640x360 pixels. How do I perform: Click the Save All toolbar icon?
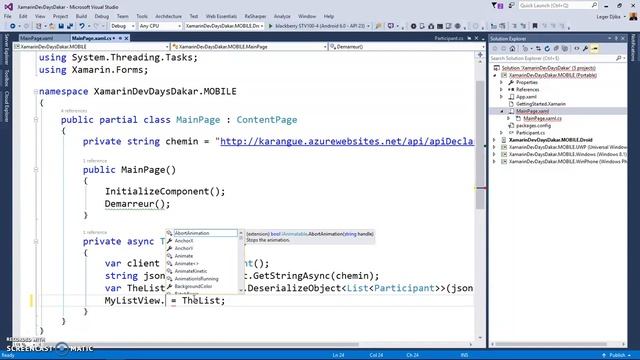[70, 26]
